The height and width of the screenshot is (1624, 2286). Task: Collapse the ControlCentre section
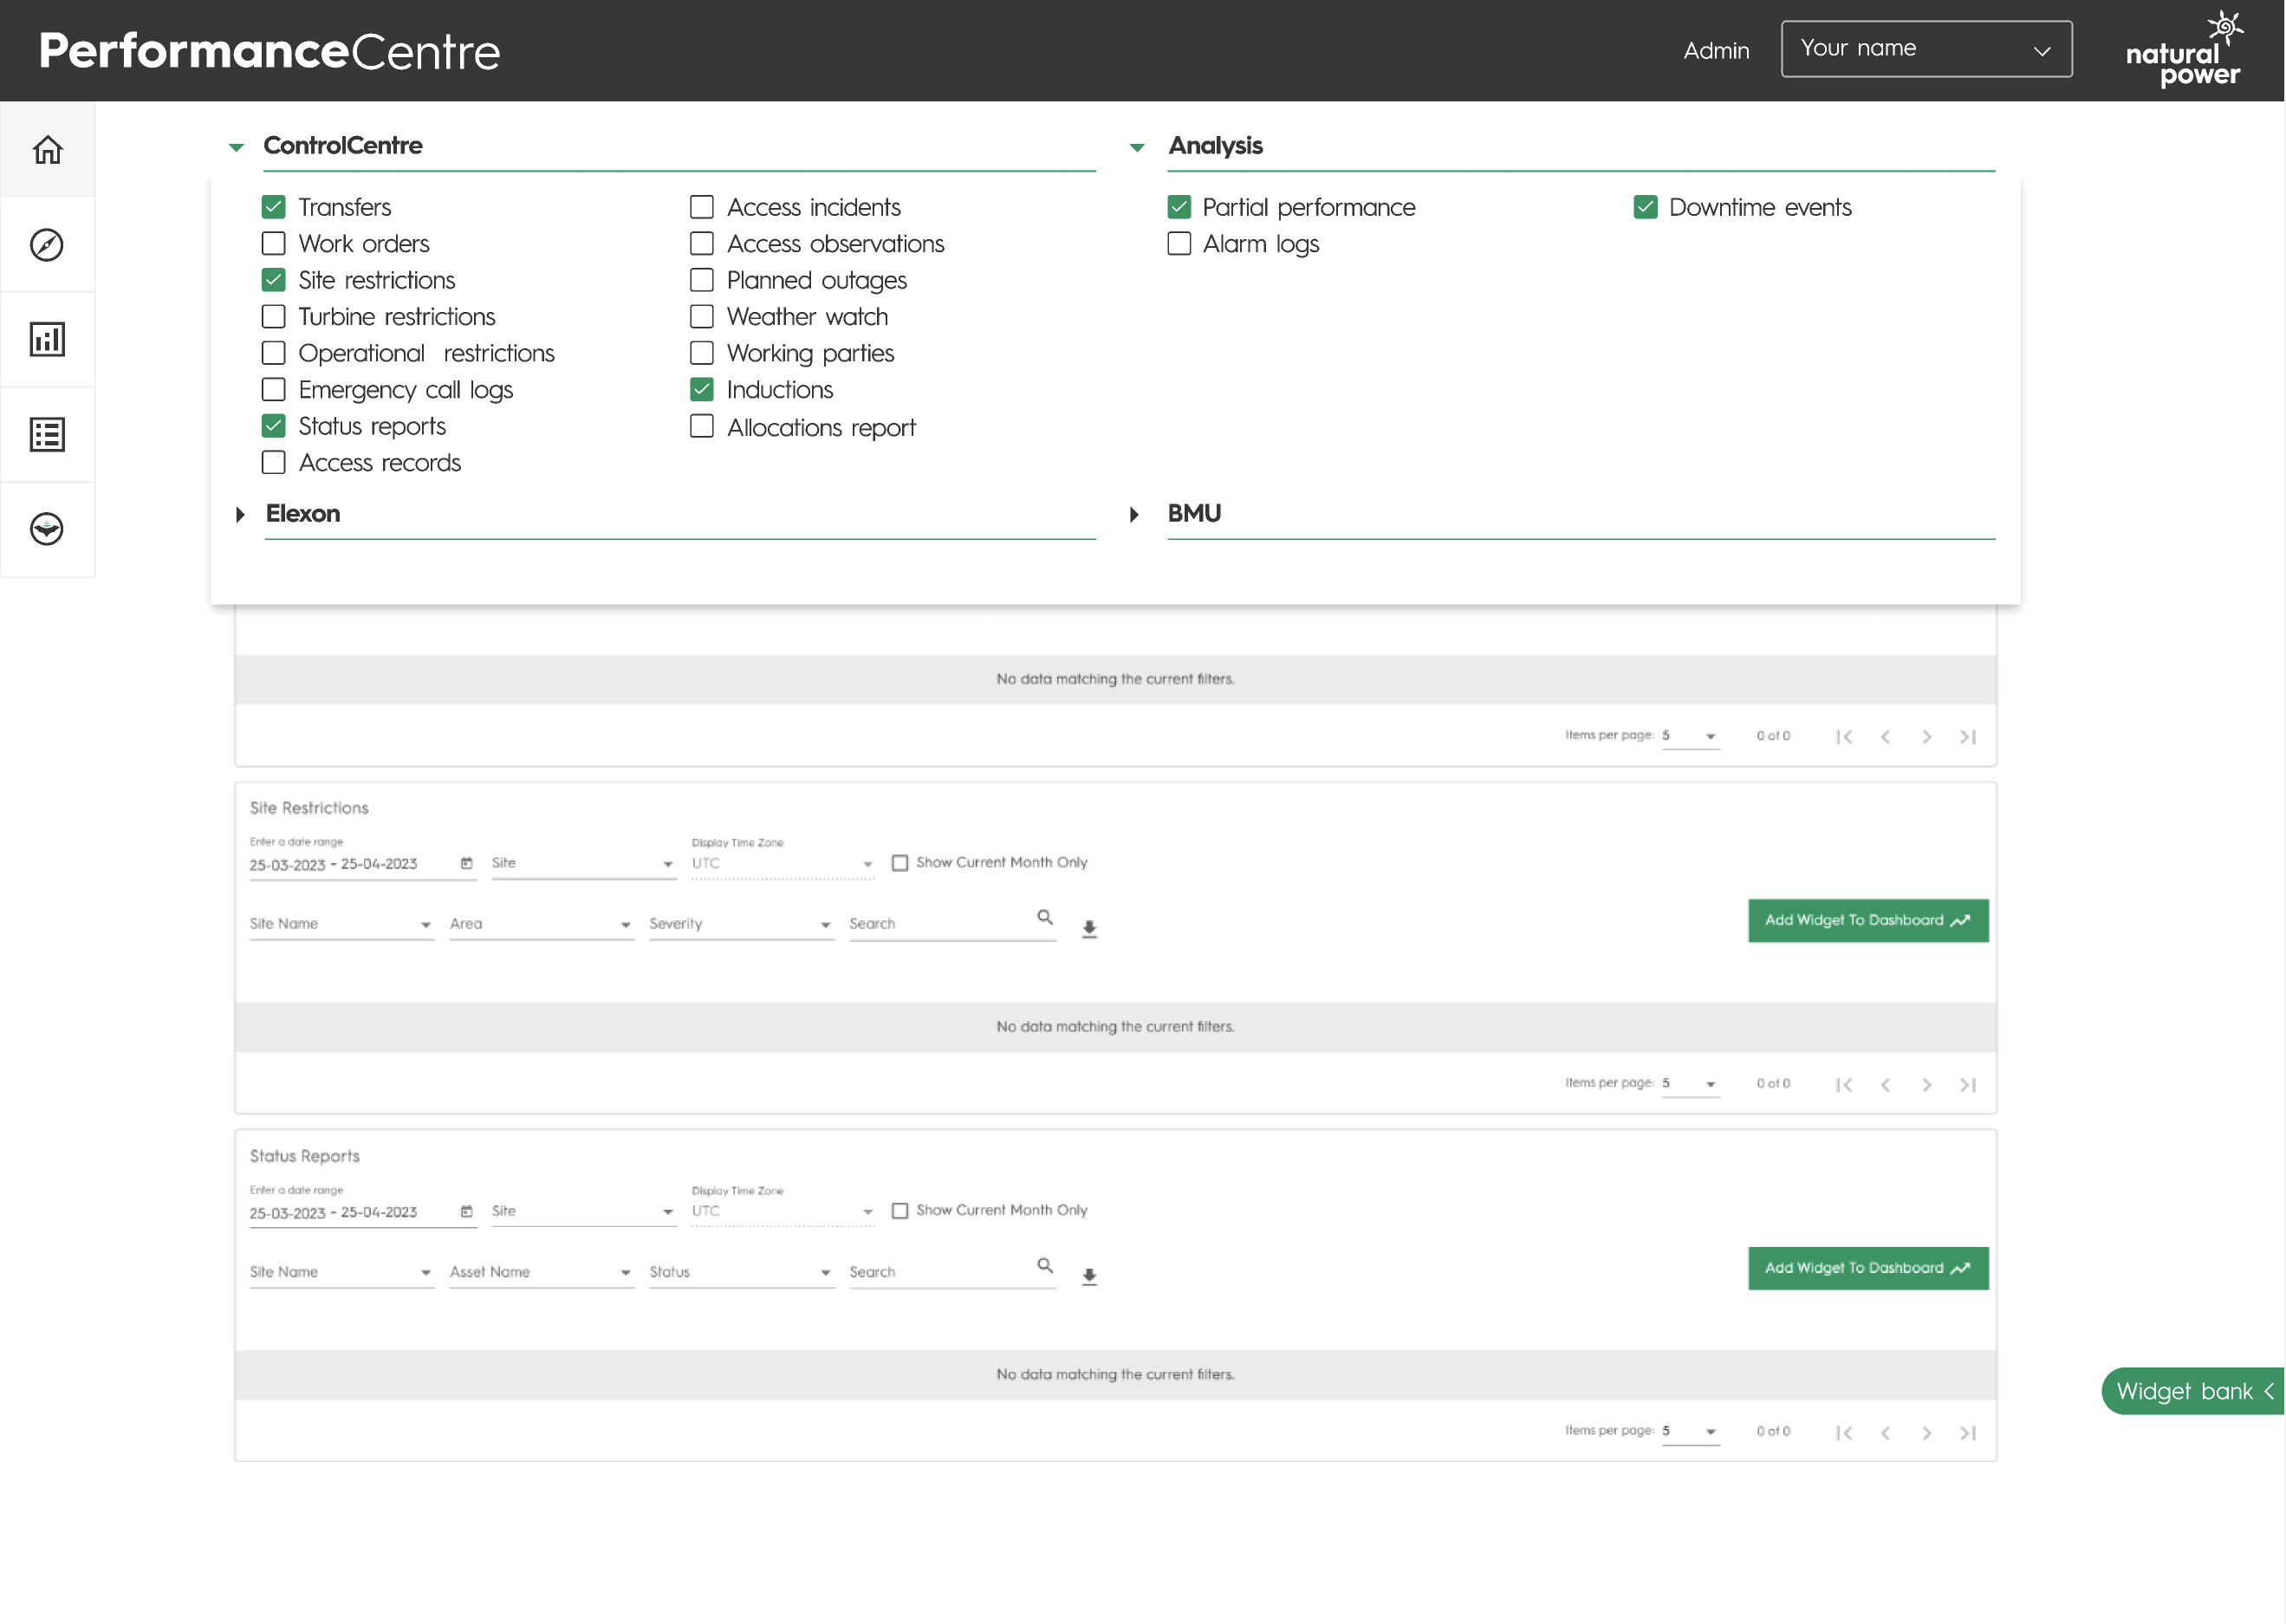(236, 147)
